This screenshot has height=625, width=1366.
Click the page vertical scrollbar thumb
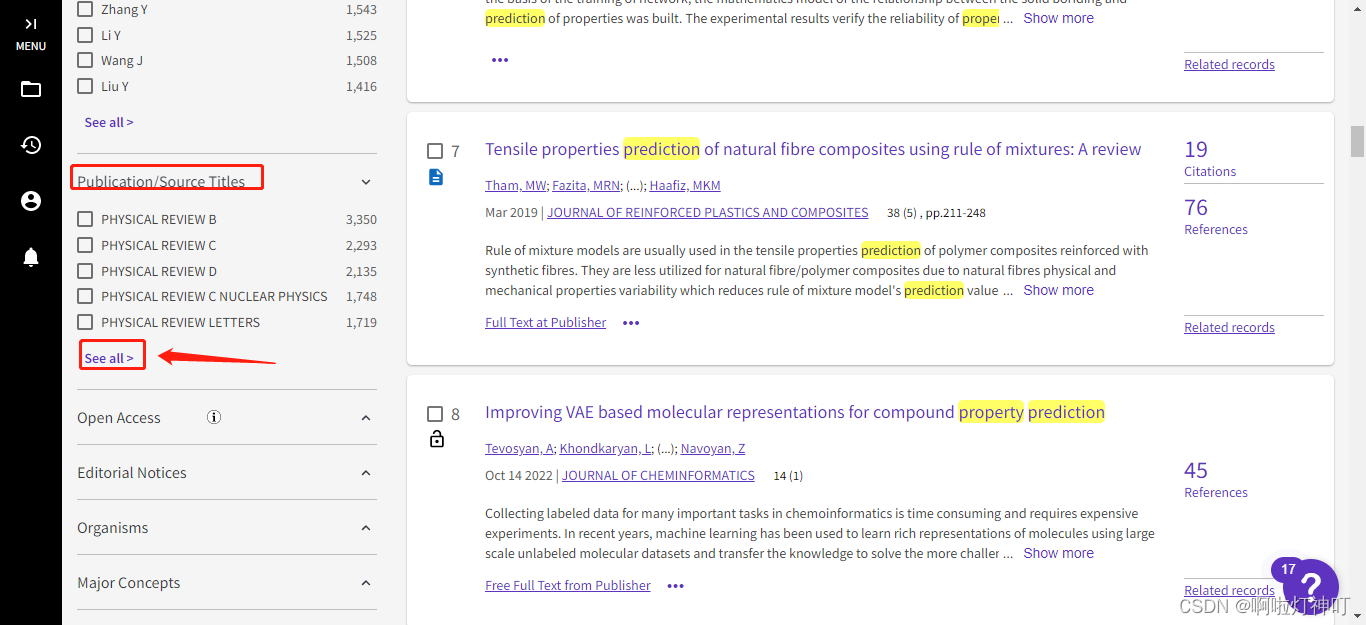click(x=1357, y=141)
